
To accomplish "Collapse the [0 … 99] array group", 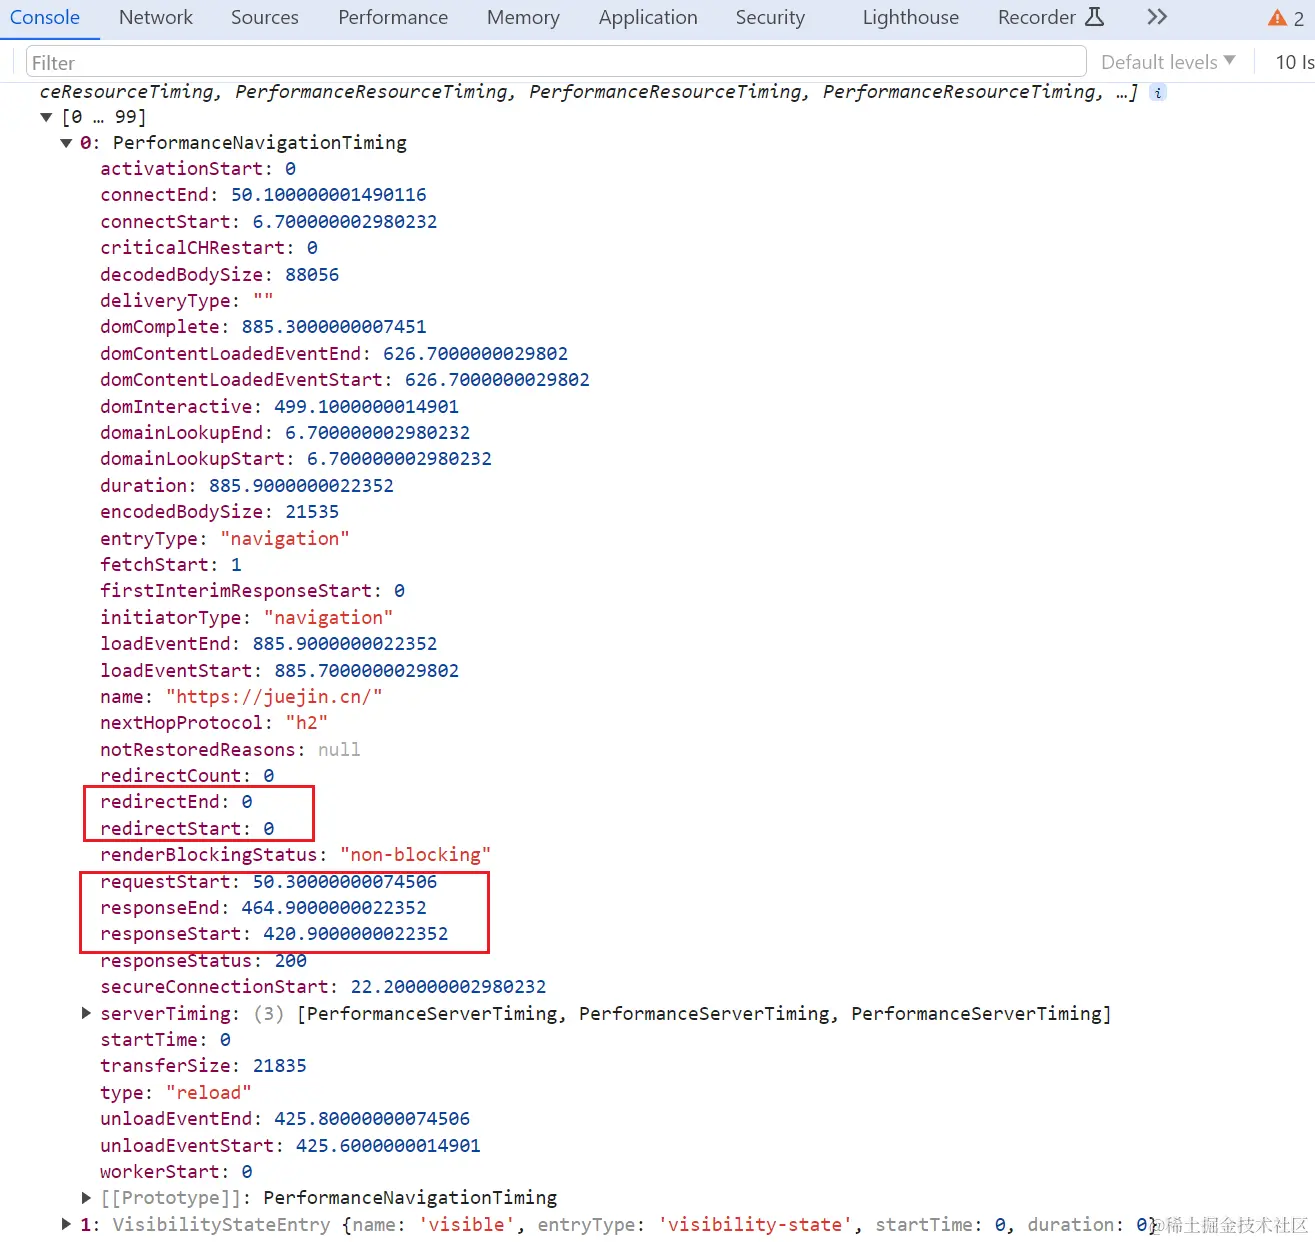I will pyautogui.click(x=46, y=117).
